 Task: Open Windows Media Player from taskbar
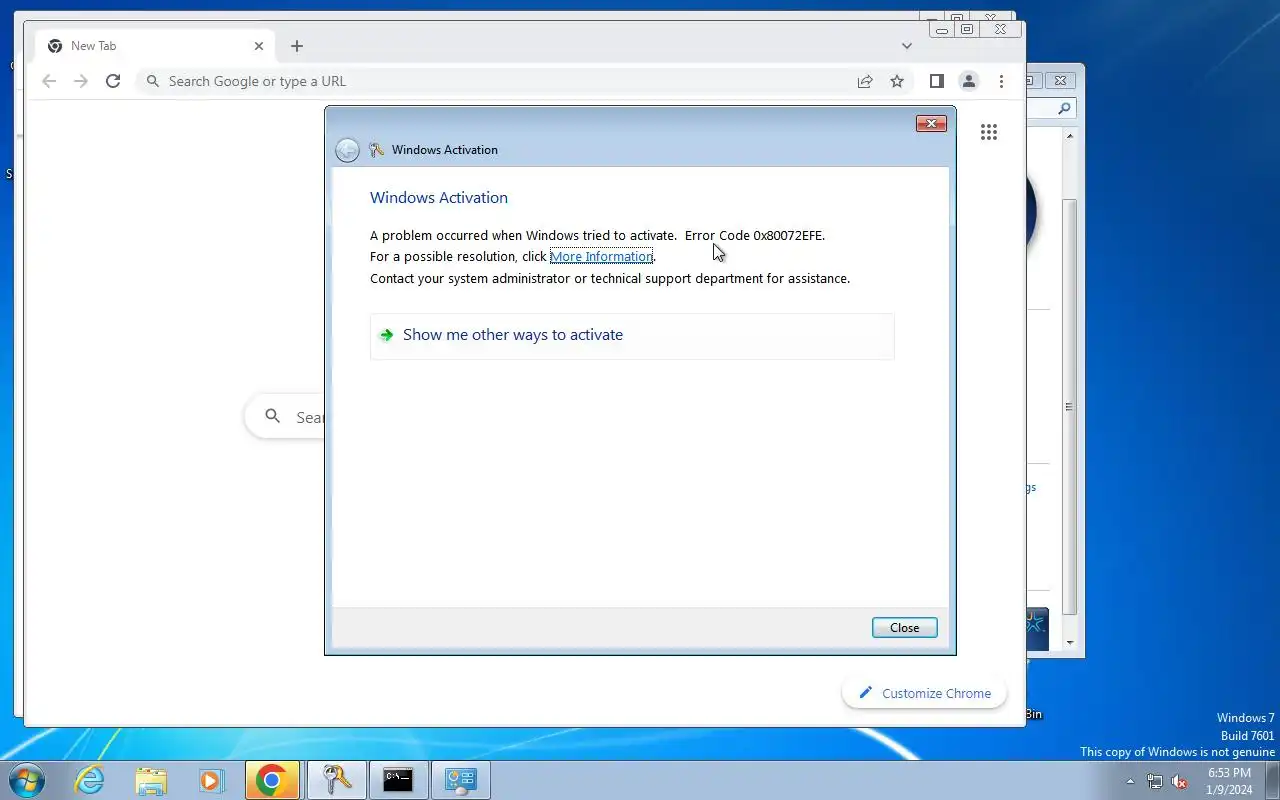pos(210,781)
